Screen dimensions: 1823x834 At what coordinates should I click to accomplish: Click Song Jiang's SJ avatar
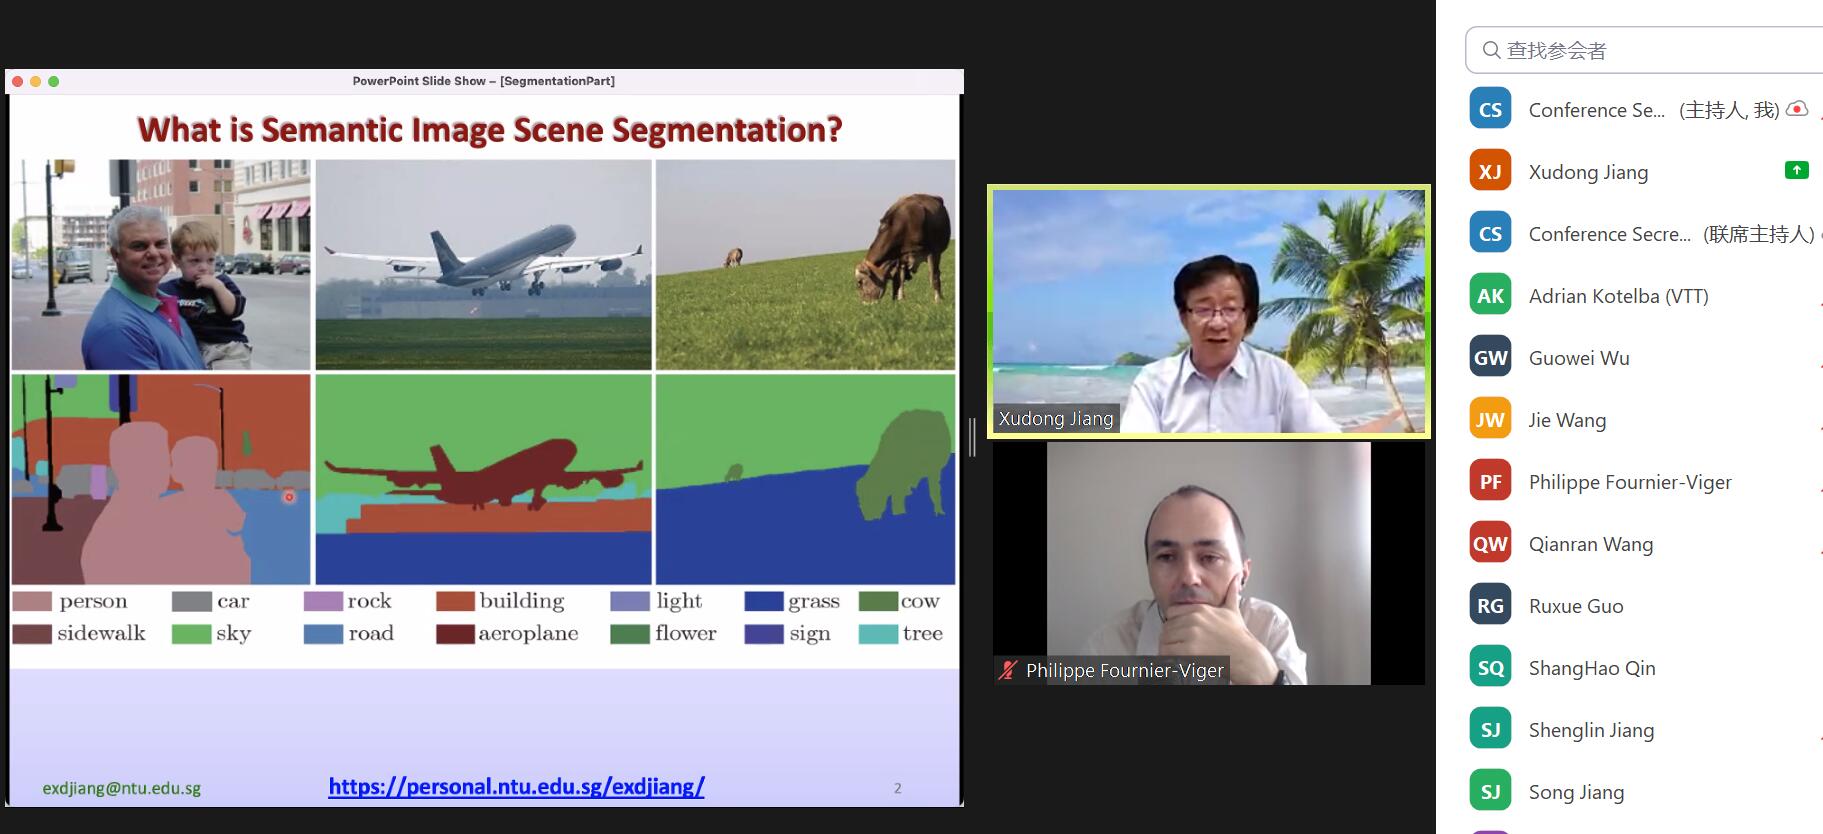(x=1490, y=791)
